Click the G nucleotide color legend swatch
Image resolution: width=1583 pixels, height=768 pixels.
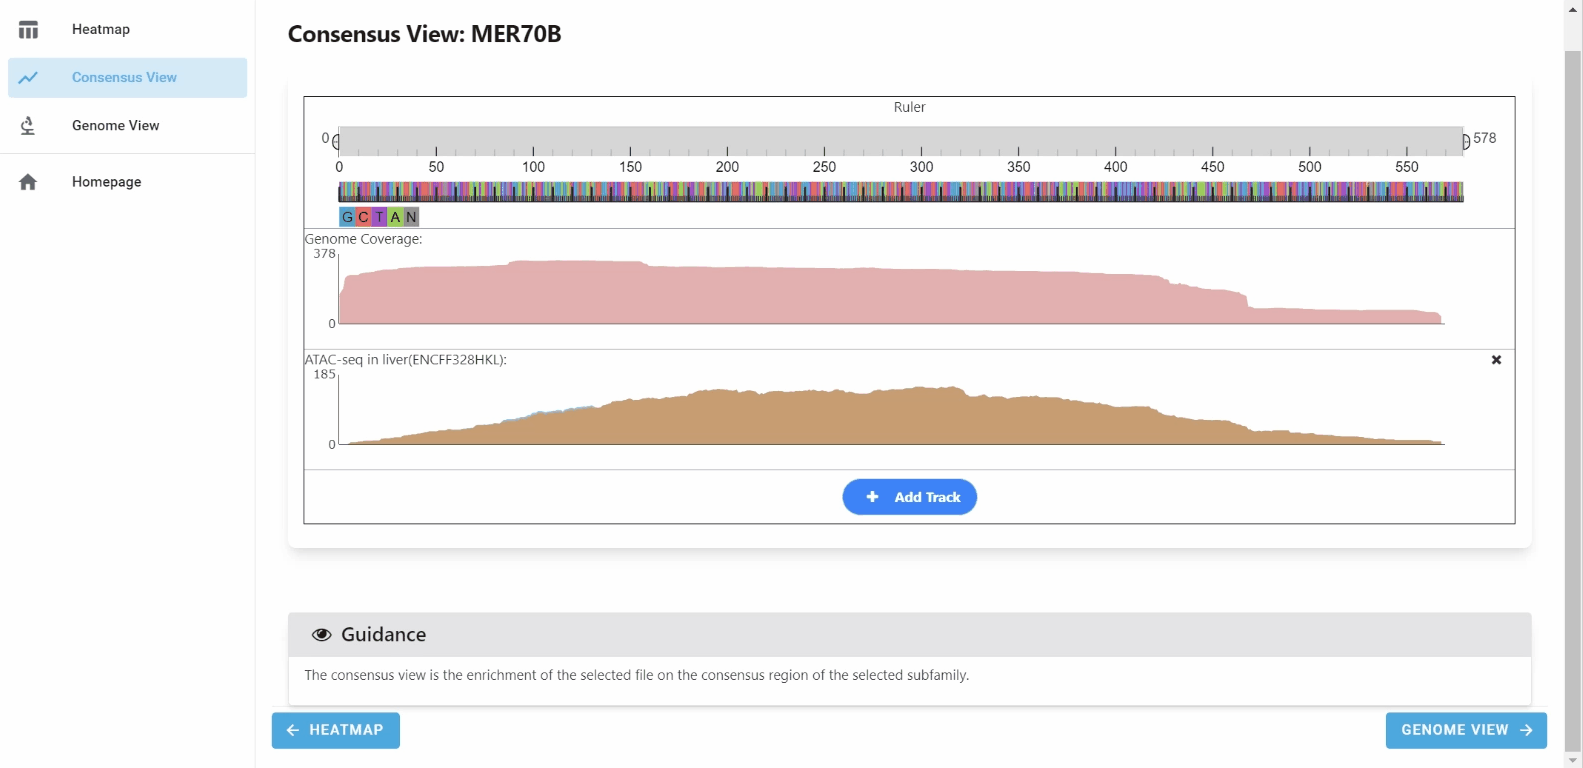(x=347, y=217)
